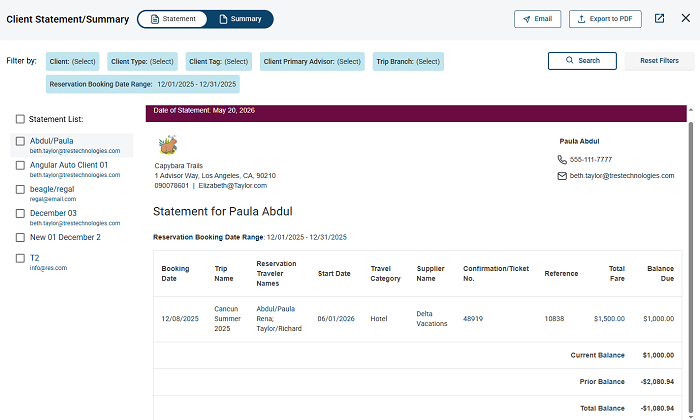Click confirmation number 48919

click(473, 319)
